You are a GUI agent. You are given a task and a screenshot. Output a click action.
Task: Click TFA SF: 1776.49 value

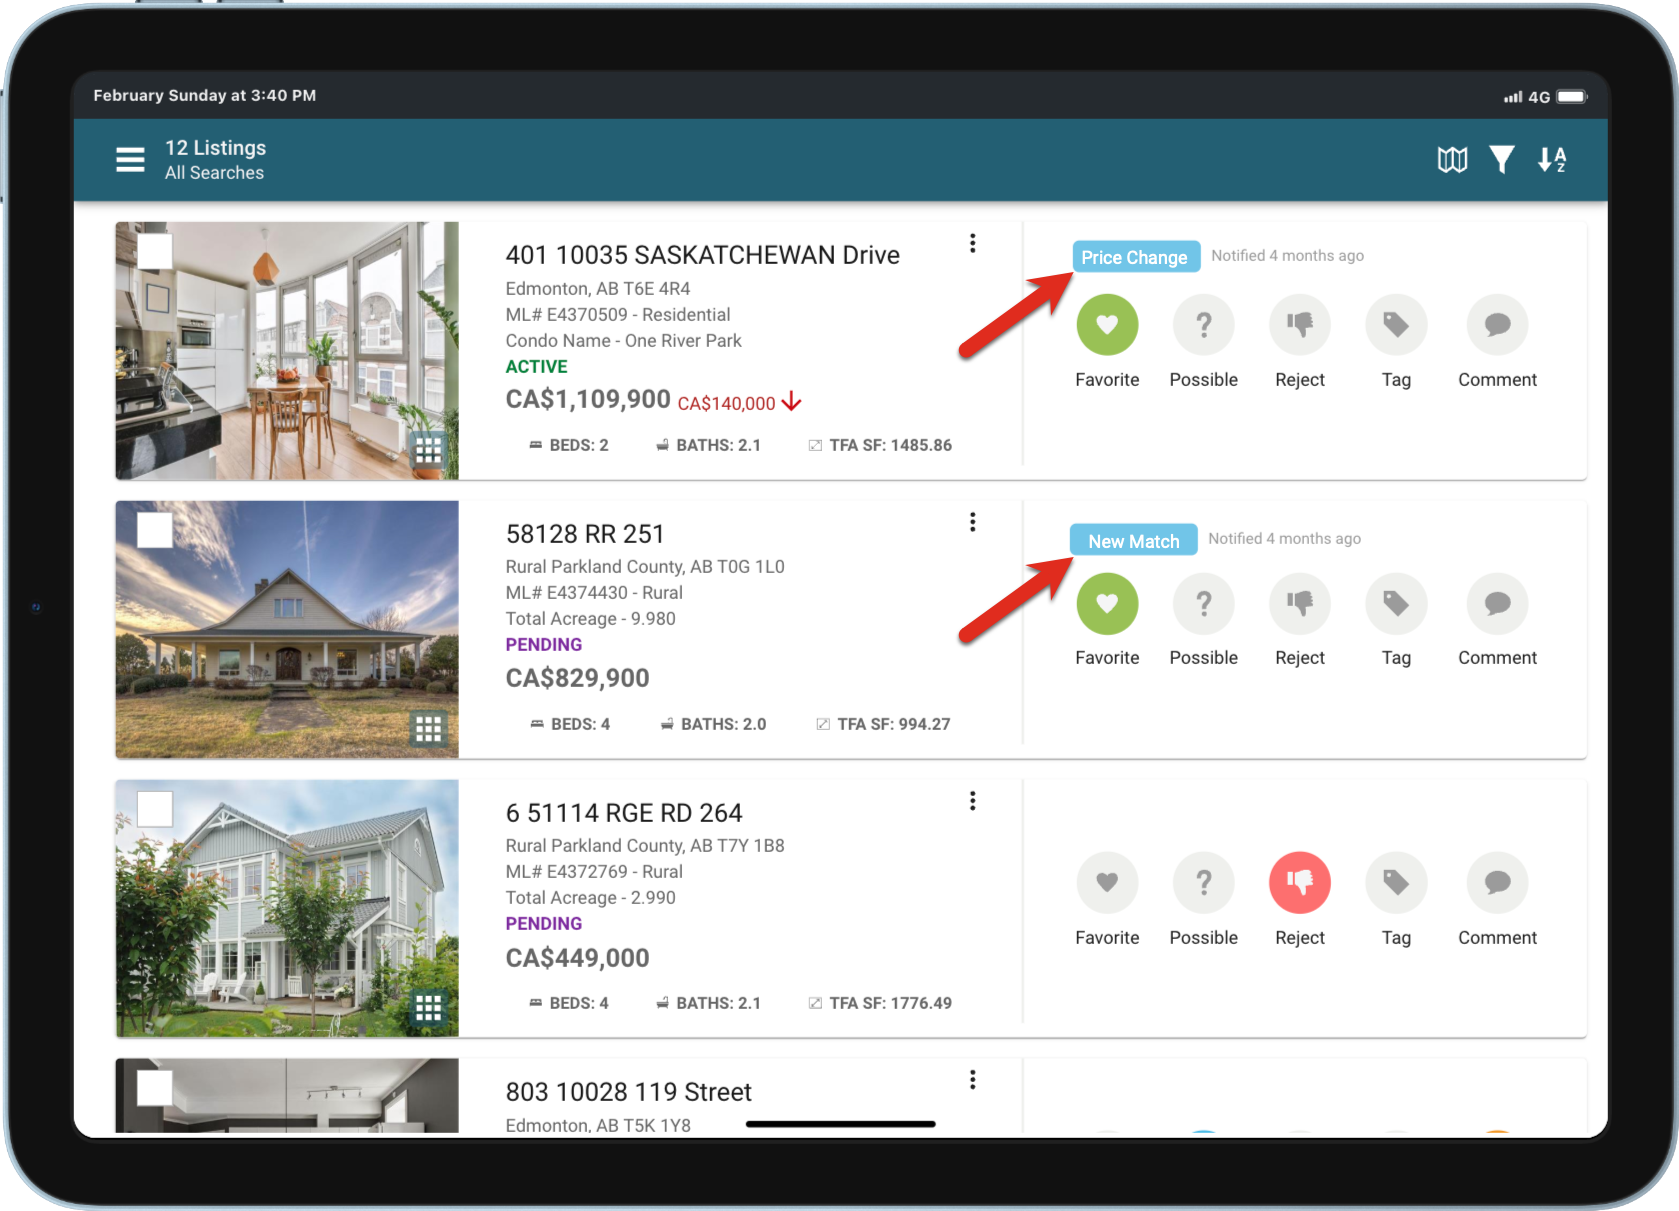(890, 1003)
